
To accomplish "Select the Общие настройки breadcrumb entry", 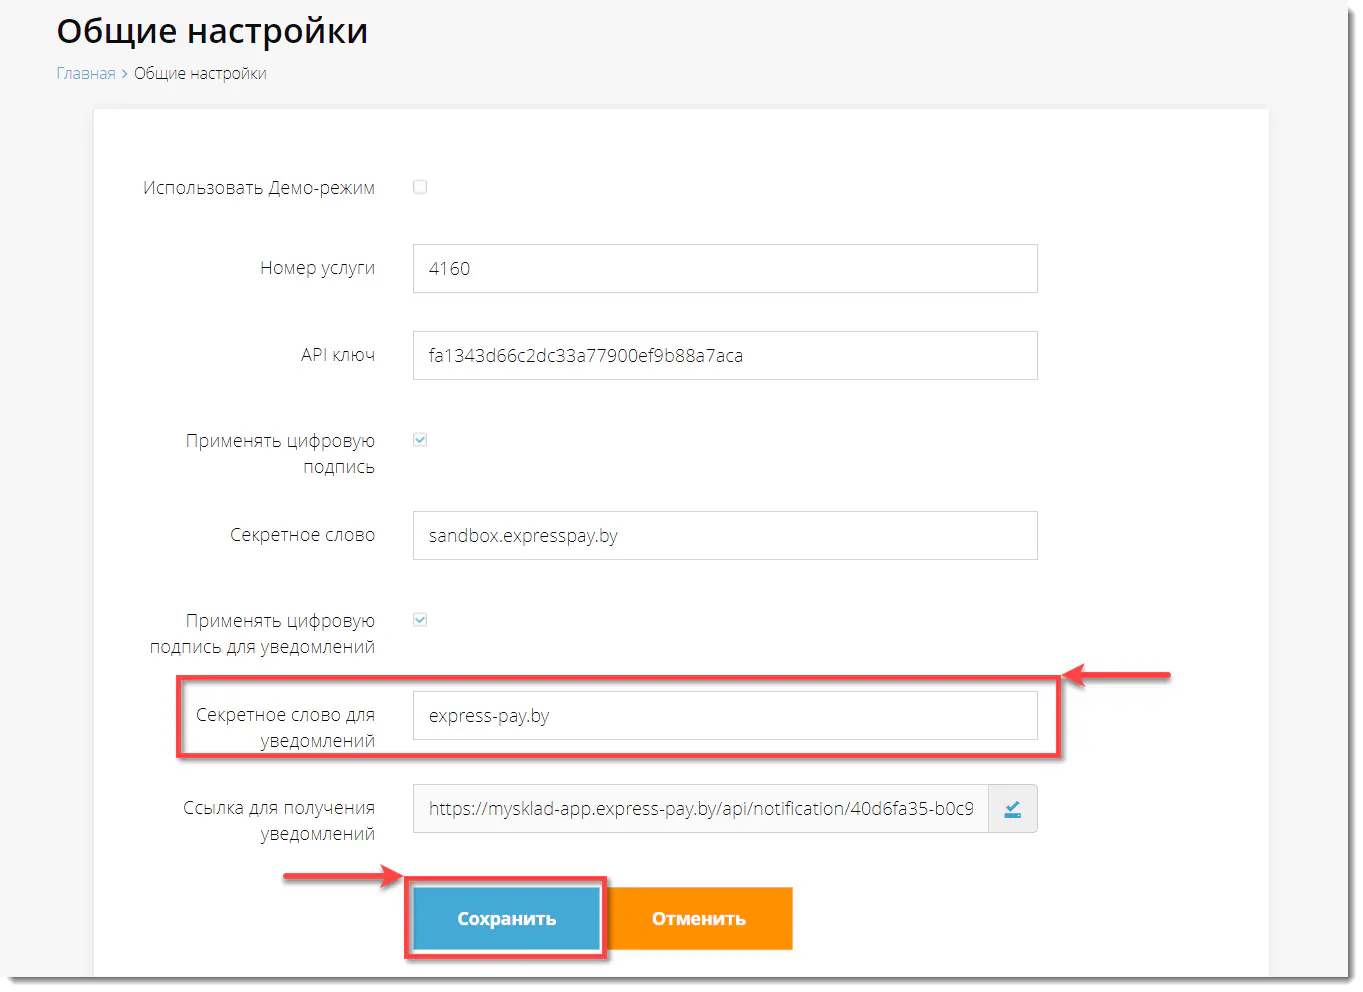I will [199, 73].
